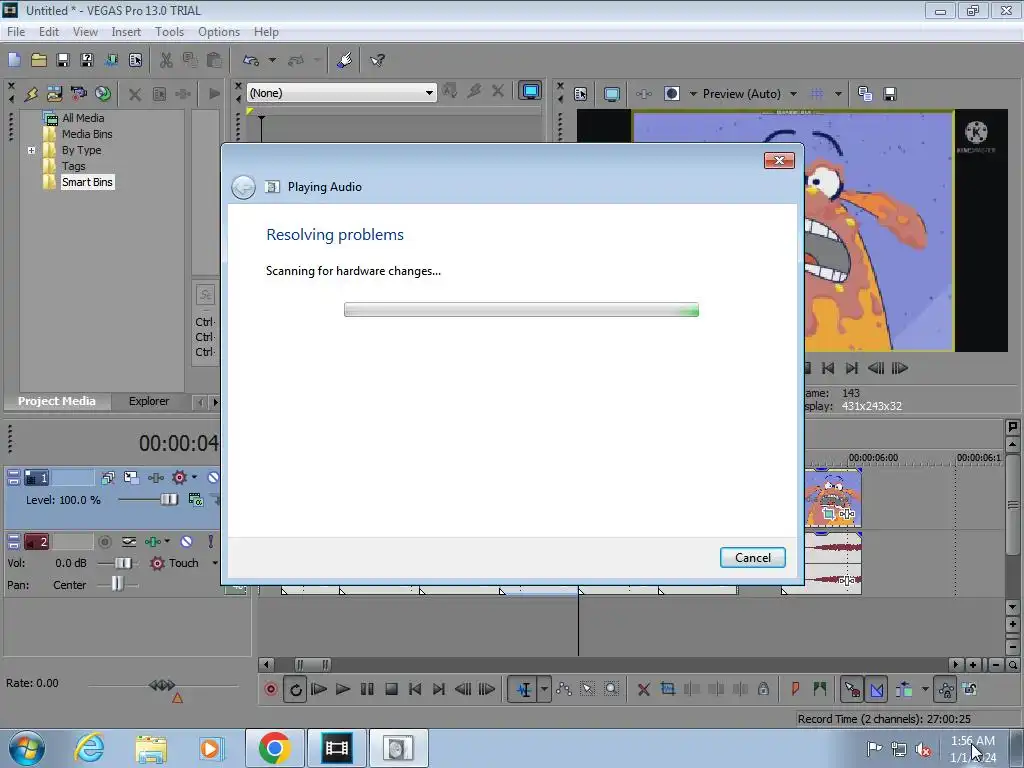Image resolution: width=1024 pixels, height=768 pixels.
Task: Open the Touch automation mode dropdown
Action: 214,563
